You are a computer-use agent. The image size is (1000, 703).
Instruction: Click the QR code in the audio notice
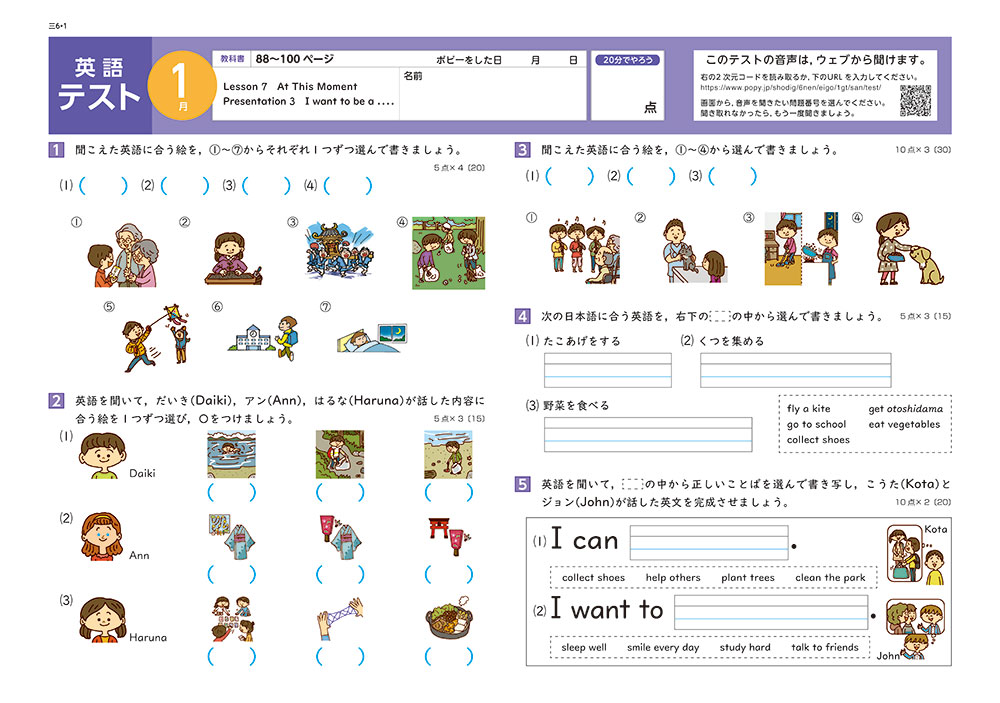915,100
